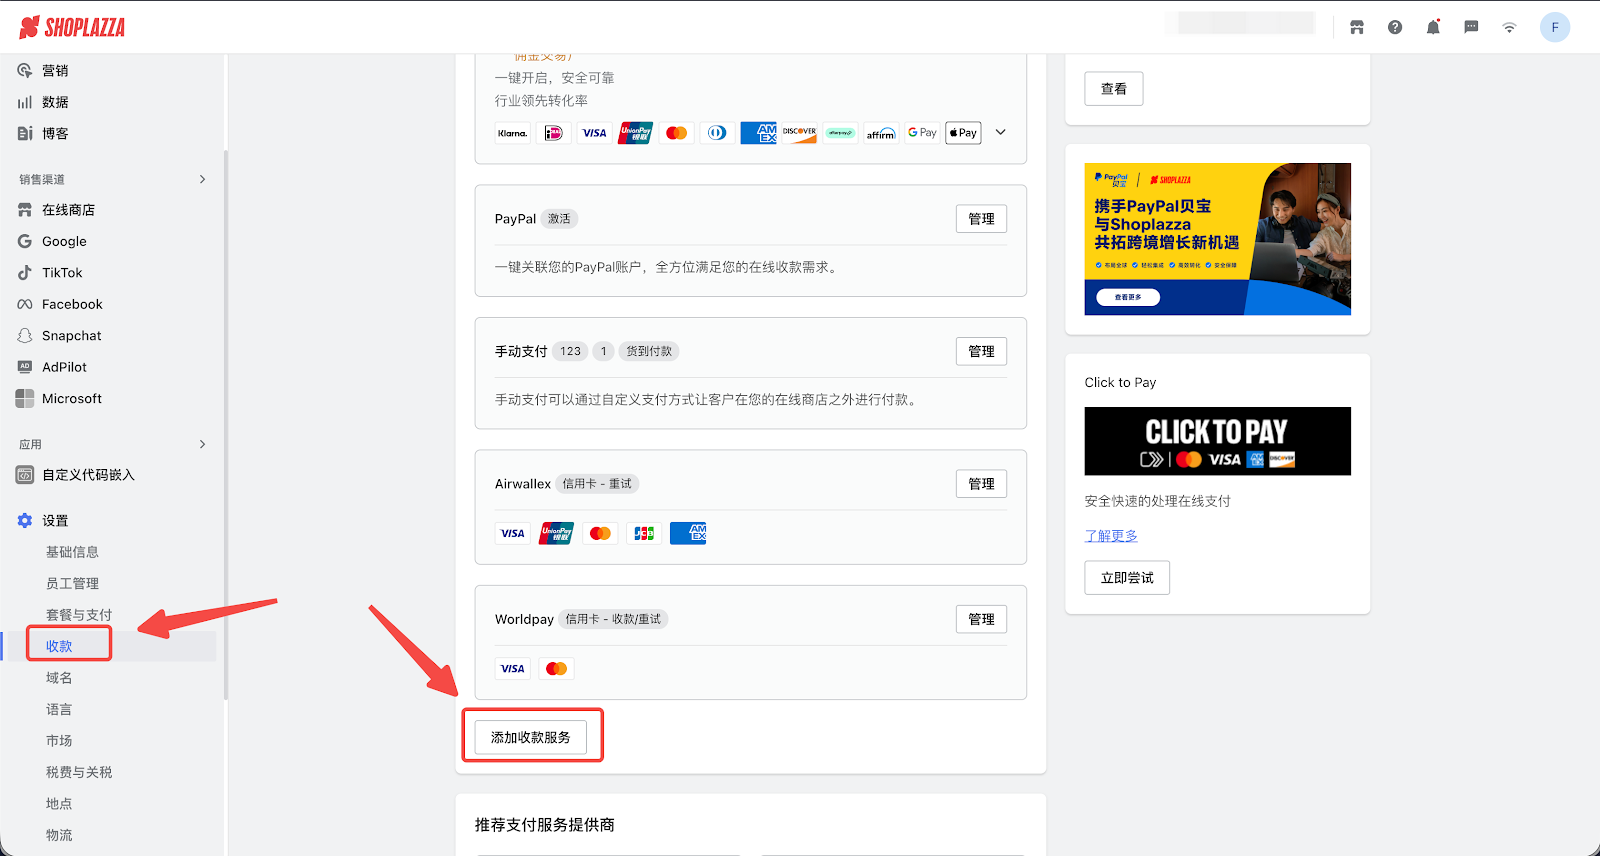This screenshot has width=1600, height=856.
Task: Open 套餐与支付 settings page
Action: (79, 615)
